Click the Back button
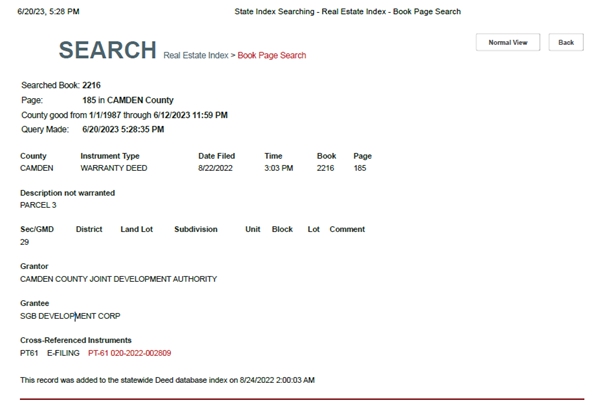605x407 pixels. pos(566,43)
